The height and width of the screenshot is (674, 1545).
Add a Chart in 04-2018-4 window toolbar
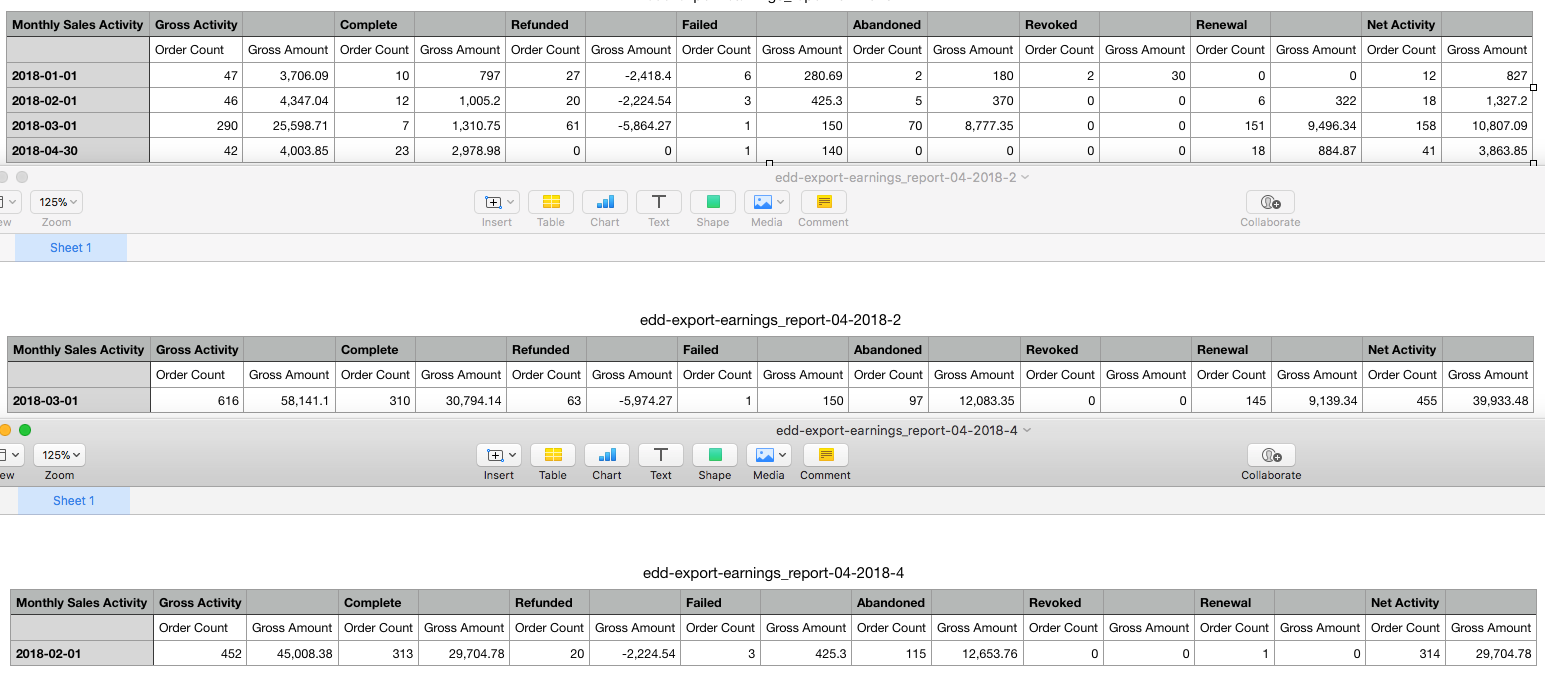(x=607, y=455)
